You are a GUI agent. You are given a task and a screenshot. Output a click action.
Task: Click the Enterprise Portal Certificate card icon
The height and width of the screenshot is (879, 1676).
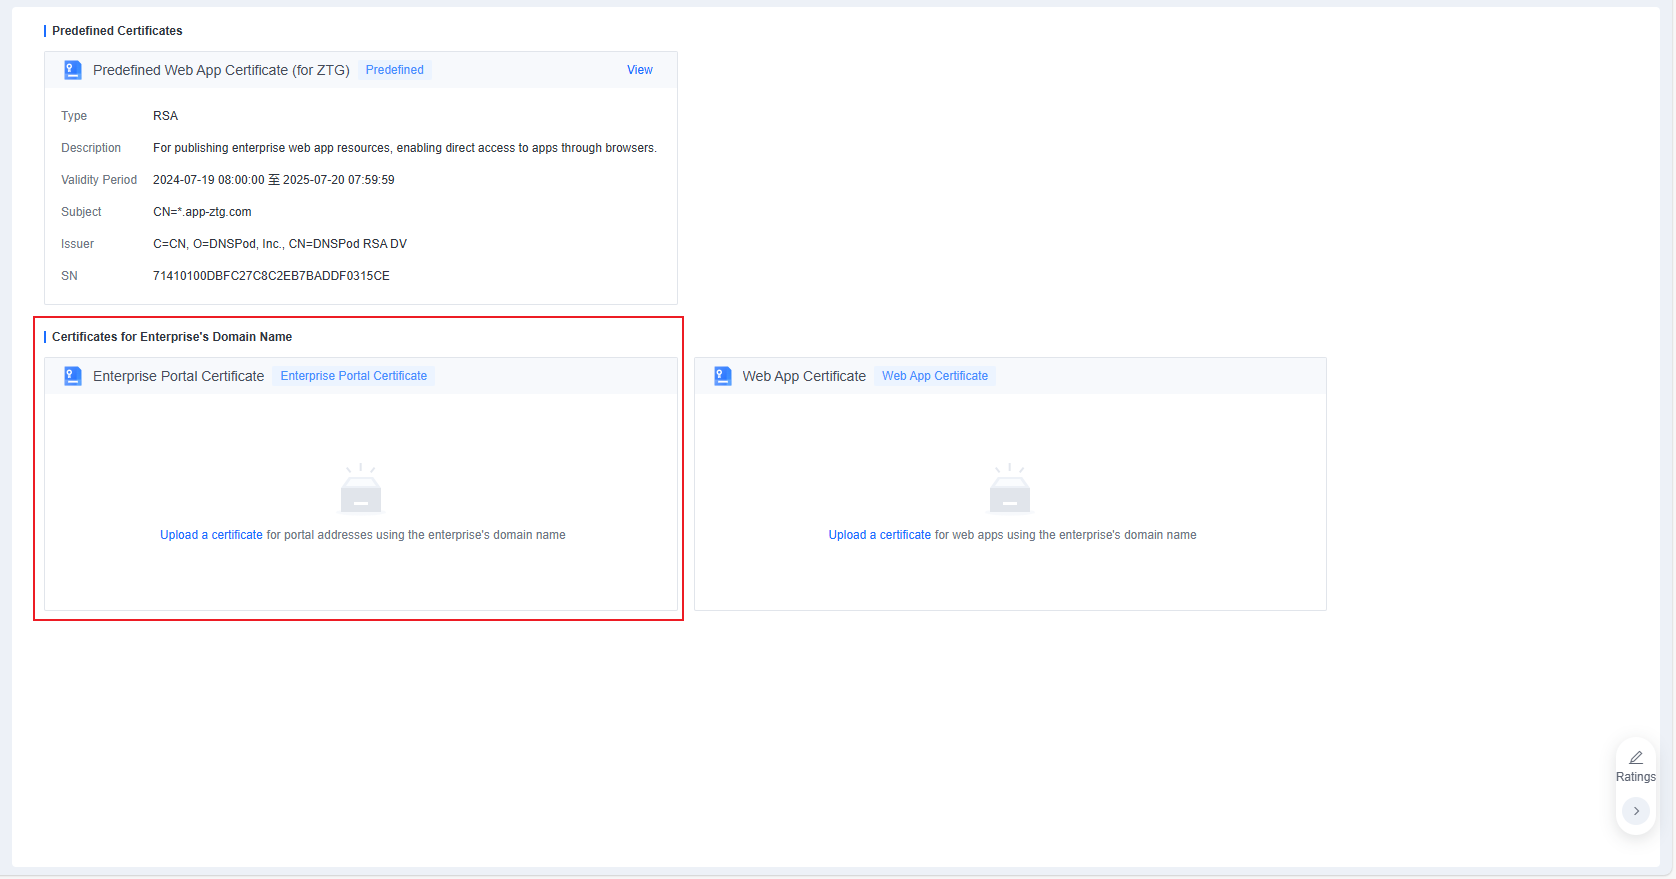point(73,376)
